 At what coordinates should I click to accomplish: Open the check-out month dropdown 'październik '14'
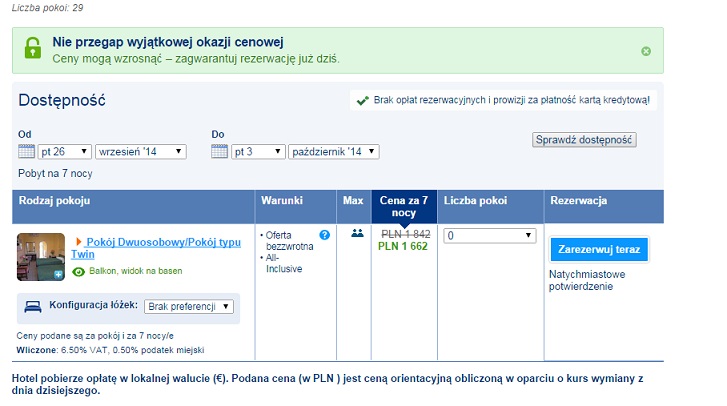(333, 152)
